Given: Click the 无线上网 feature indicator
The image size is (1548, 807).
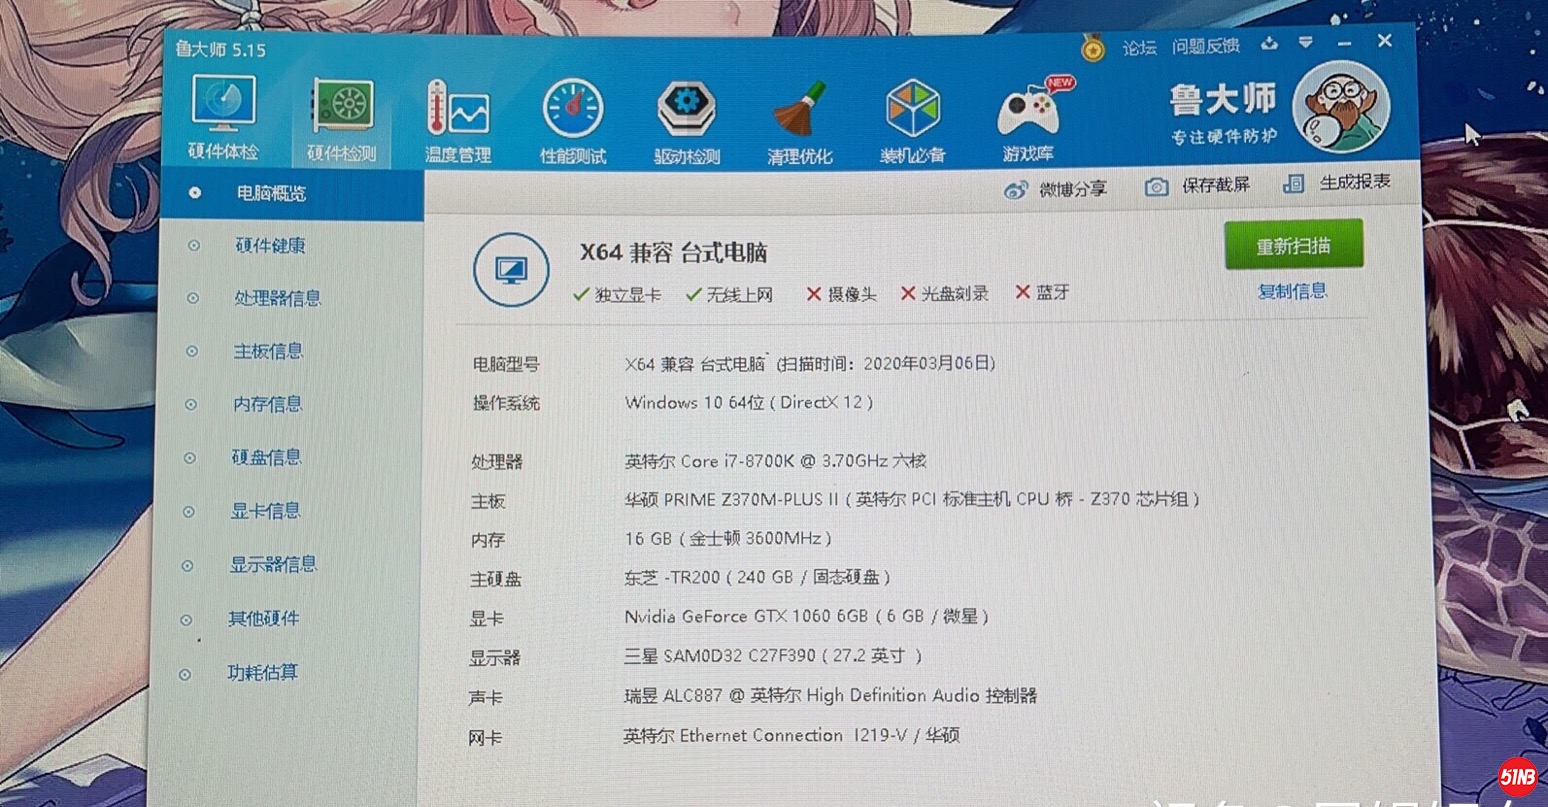Looking at the screenshot, I should tap(730, 295).
